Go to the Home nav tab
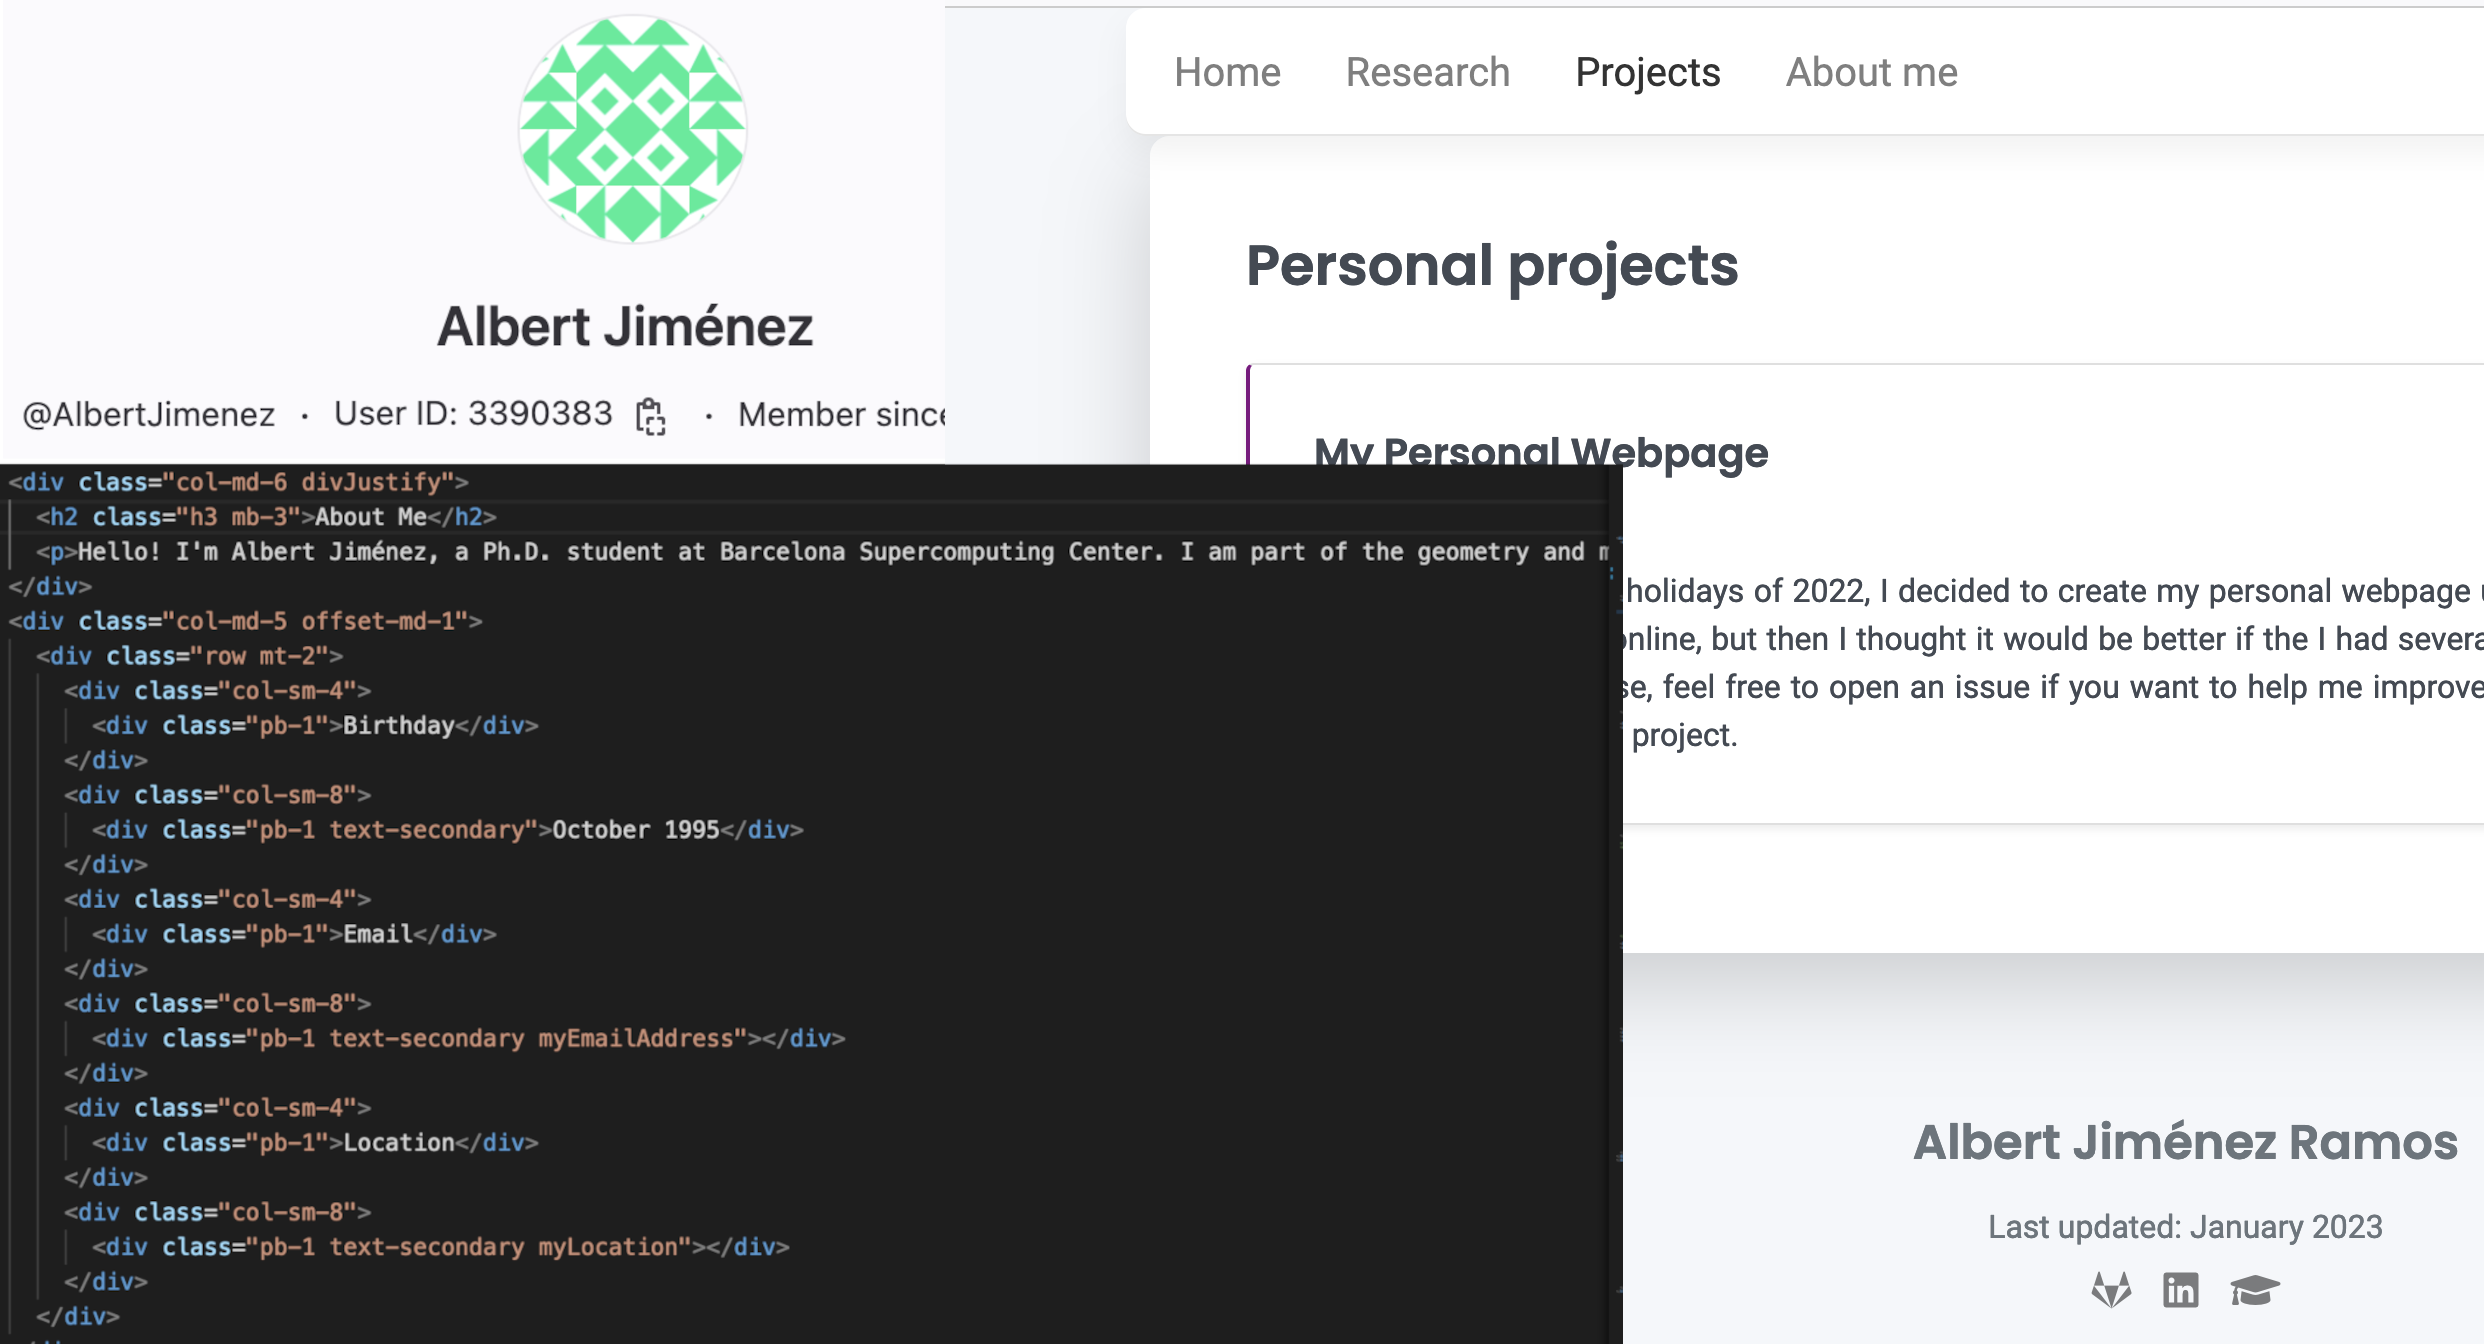 tap(1227, 72)
